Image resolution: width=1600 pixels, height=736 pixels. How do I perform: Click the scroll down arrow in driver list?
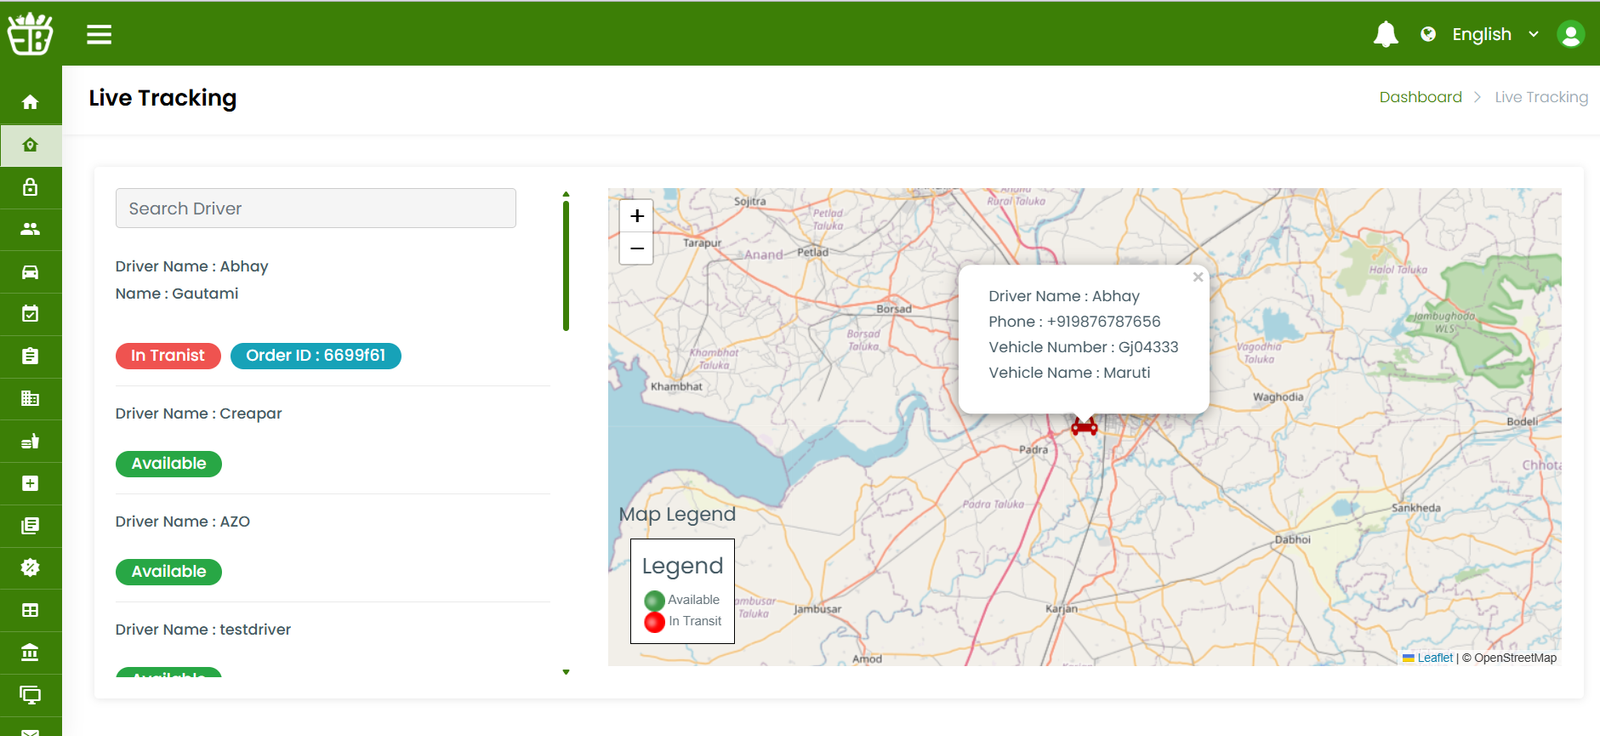566,672
